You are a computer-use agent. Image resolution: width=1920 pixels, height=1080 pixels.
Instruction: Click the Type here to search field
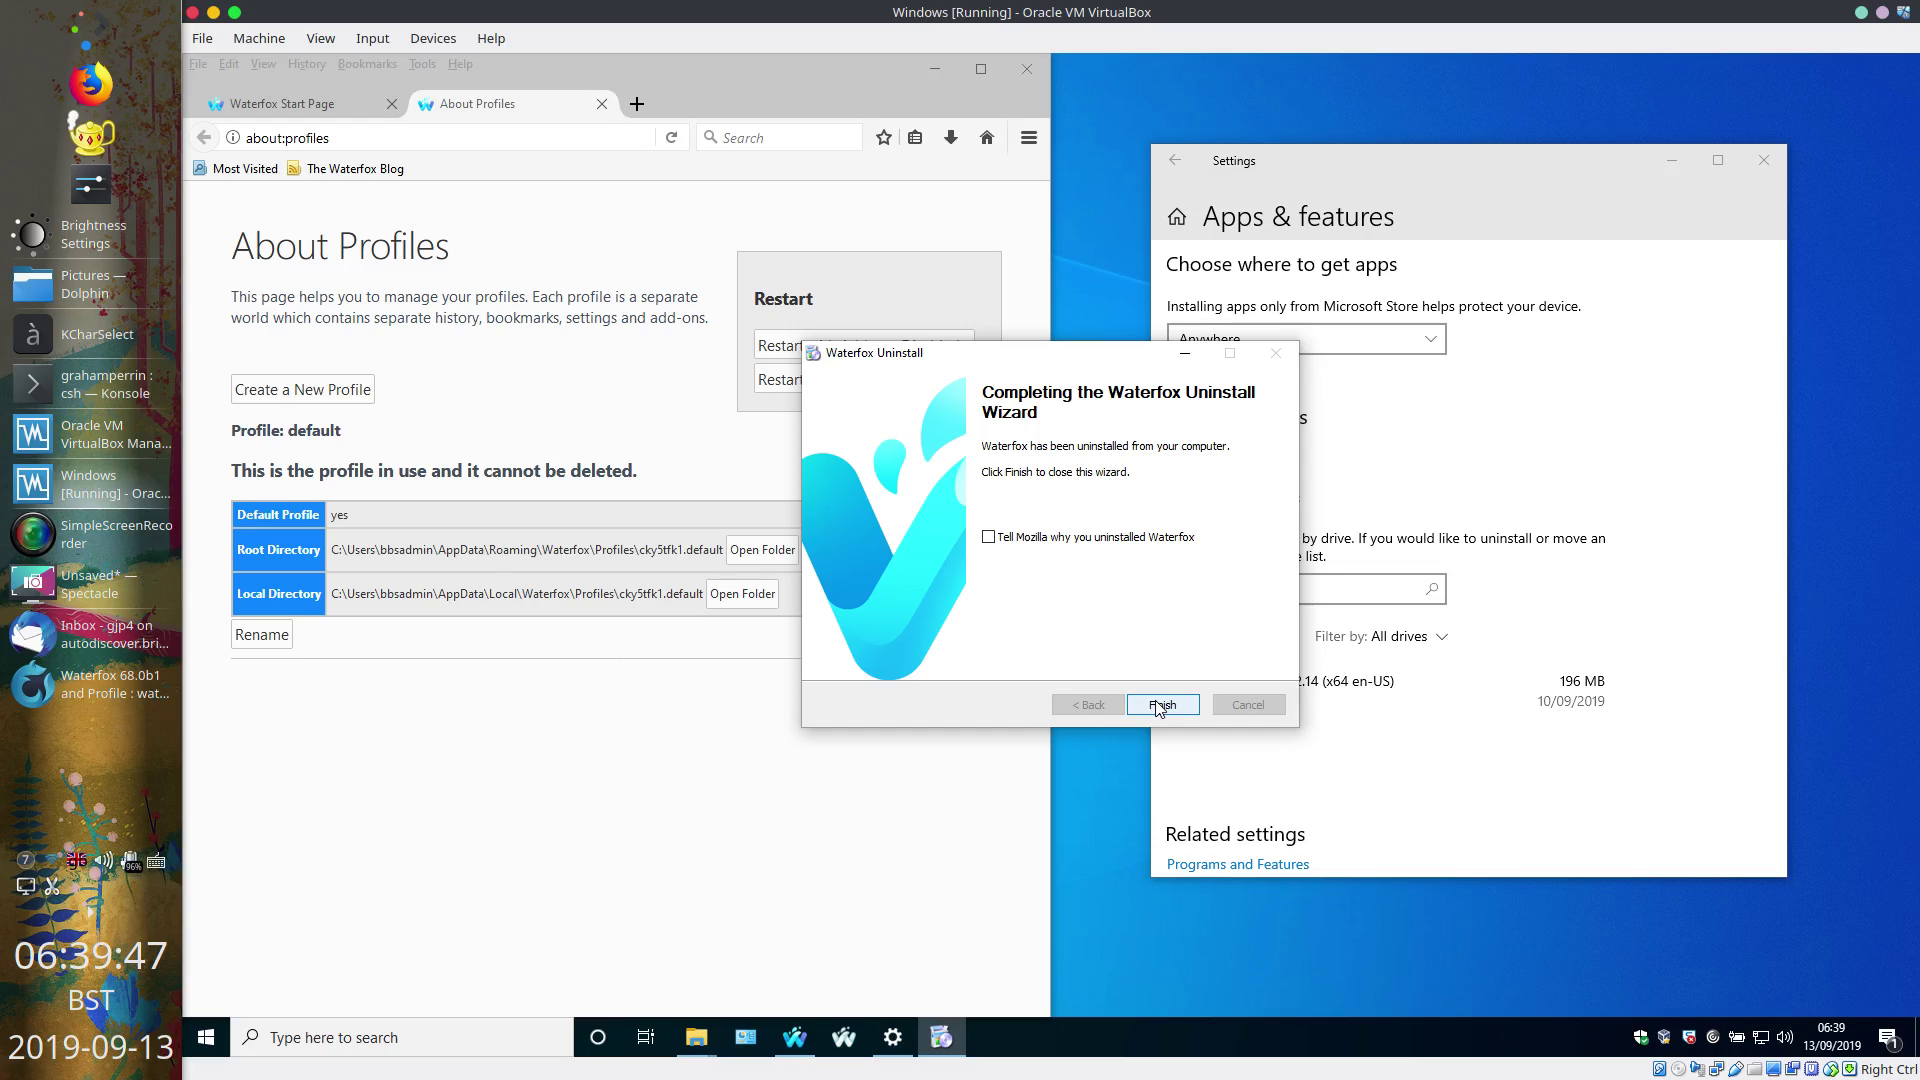(400, 1037)
